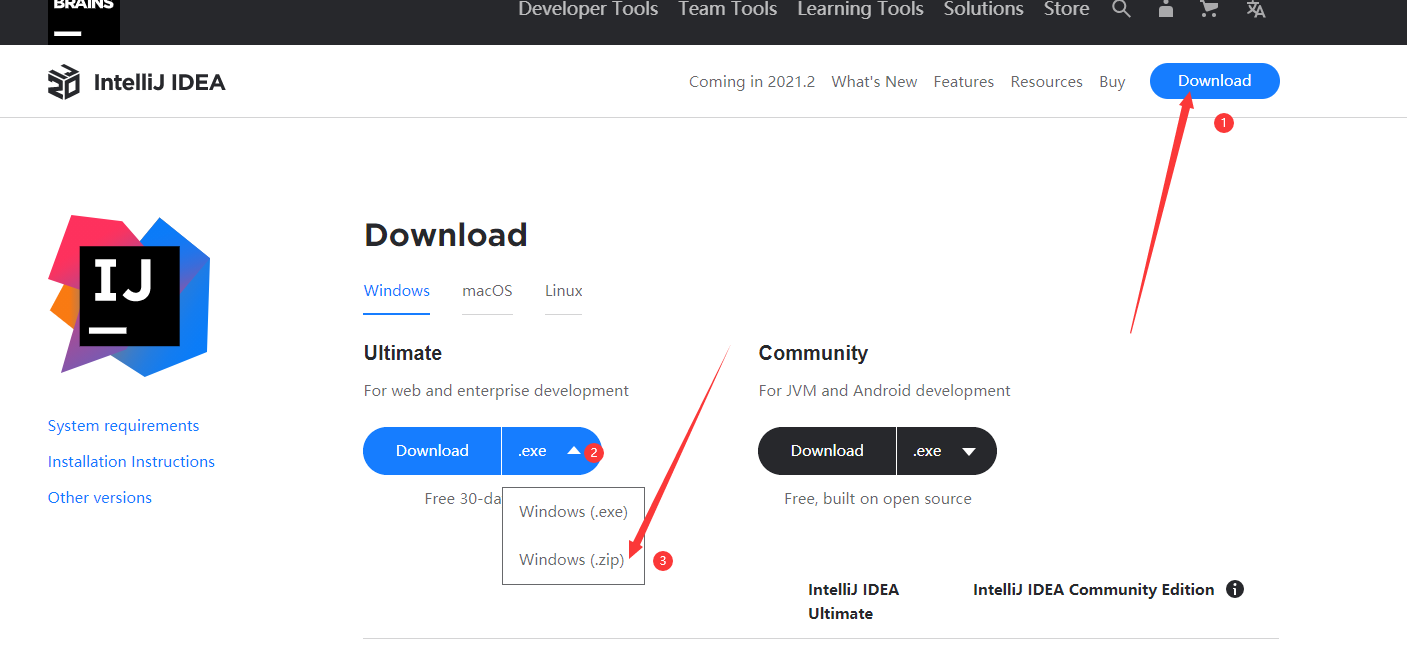Open the Team Tools menu
This screenshot has width=1407, height=651.
click(727, 9)
